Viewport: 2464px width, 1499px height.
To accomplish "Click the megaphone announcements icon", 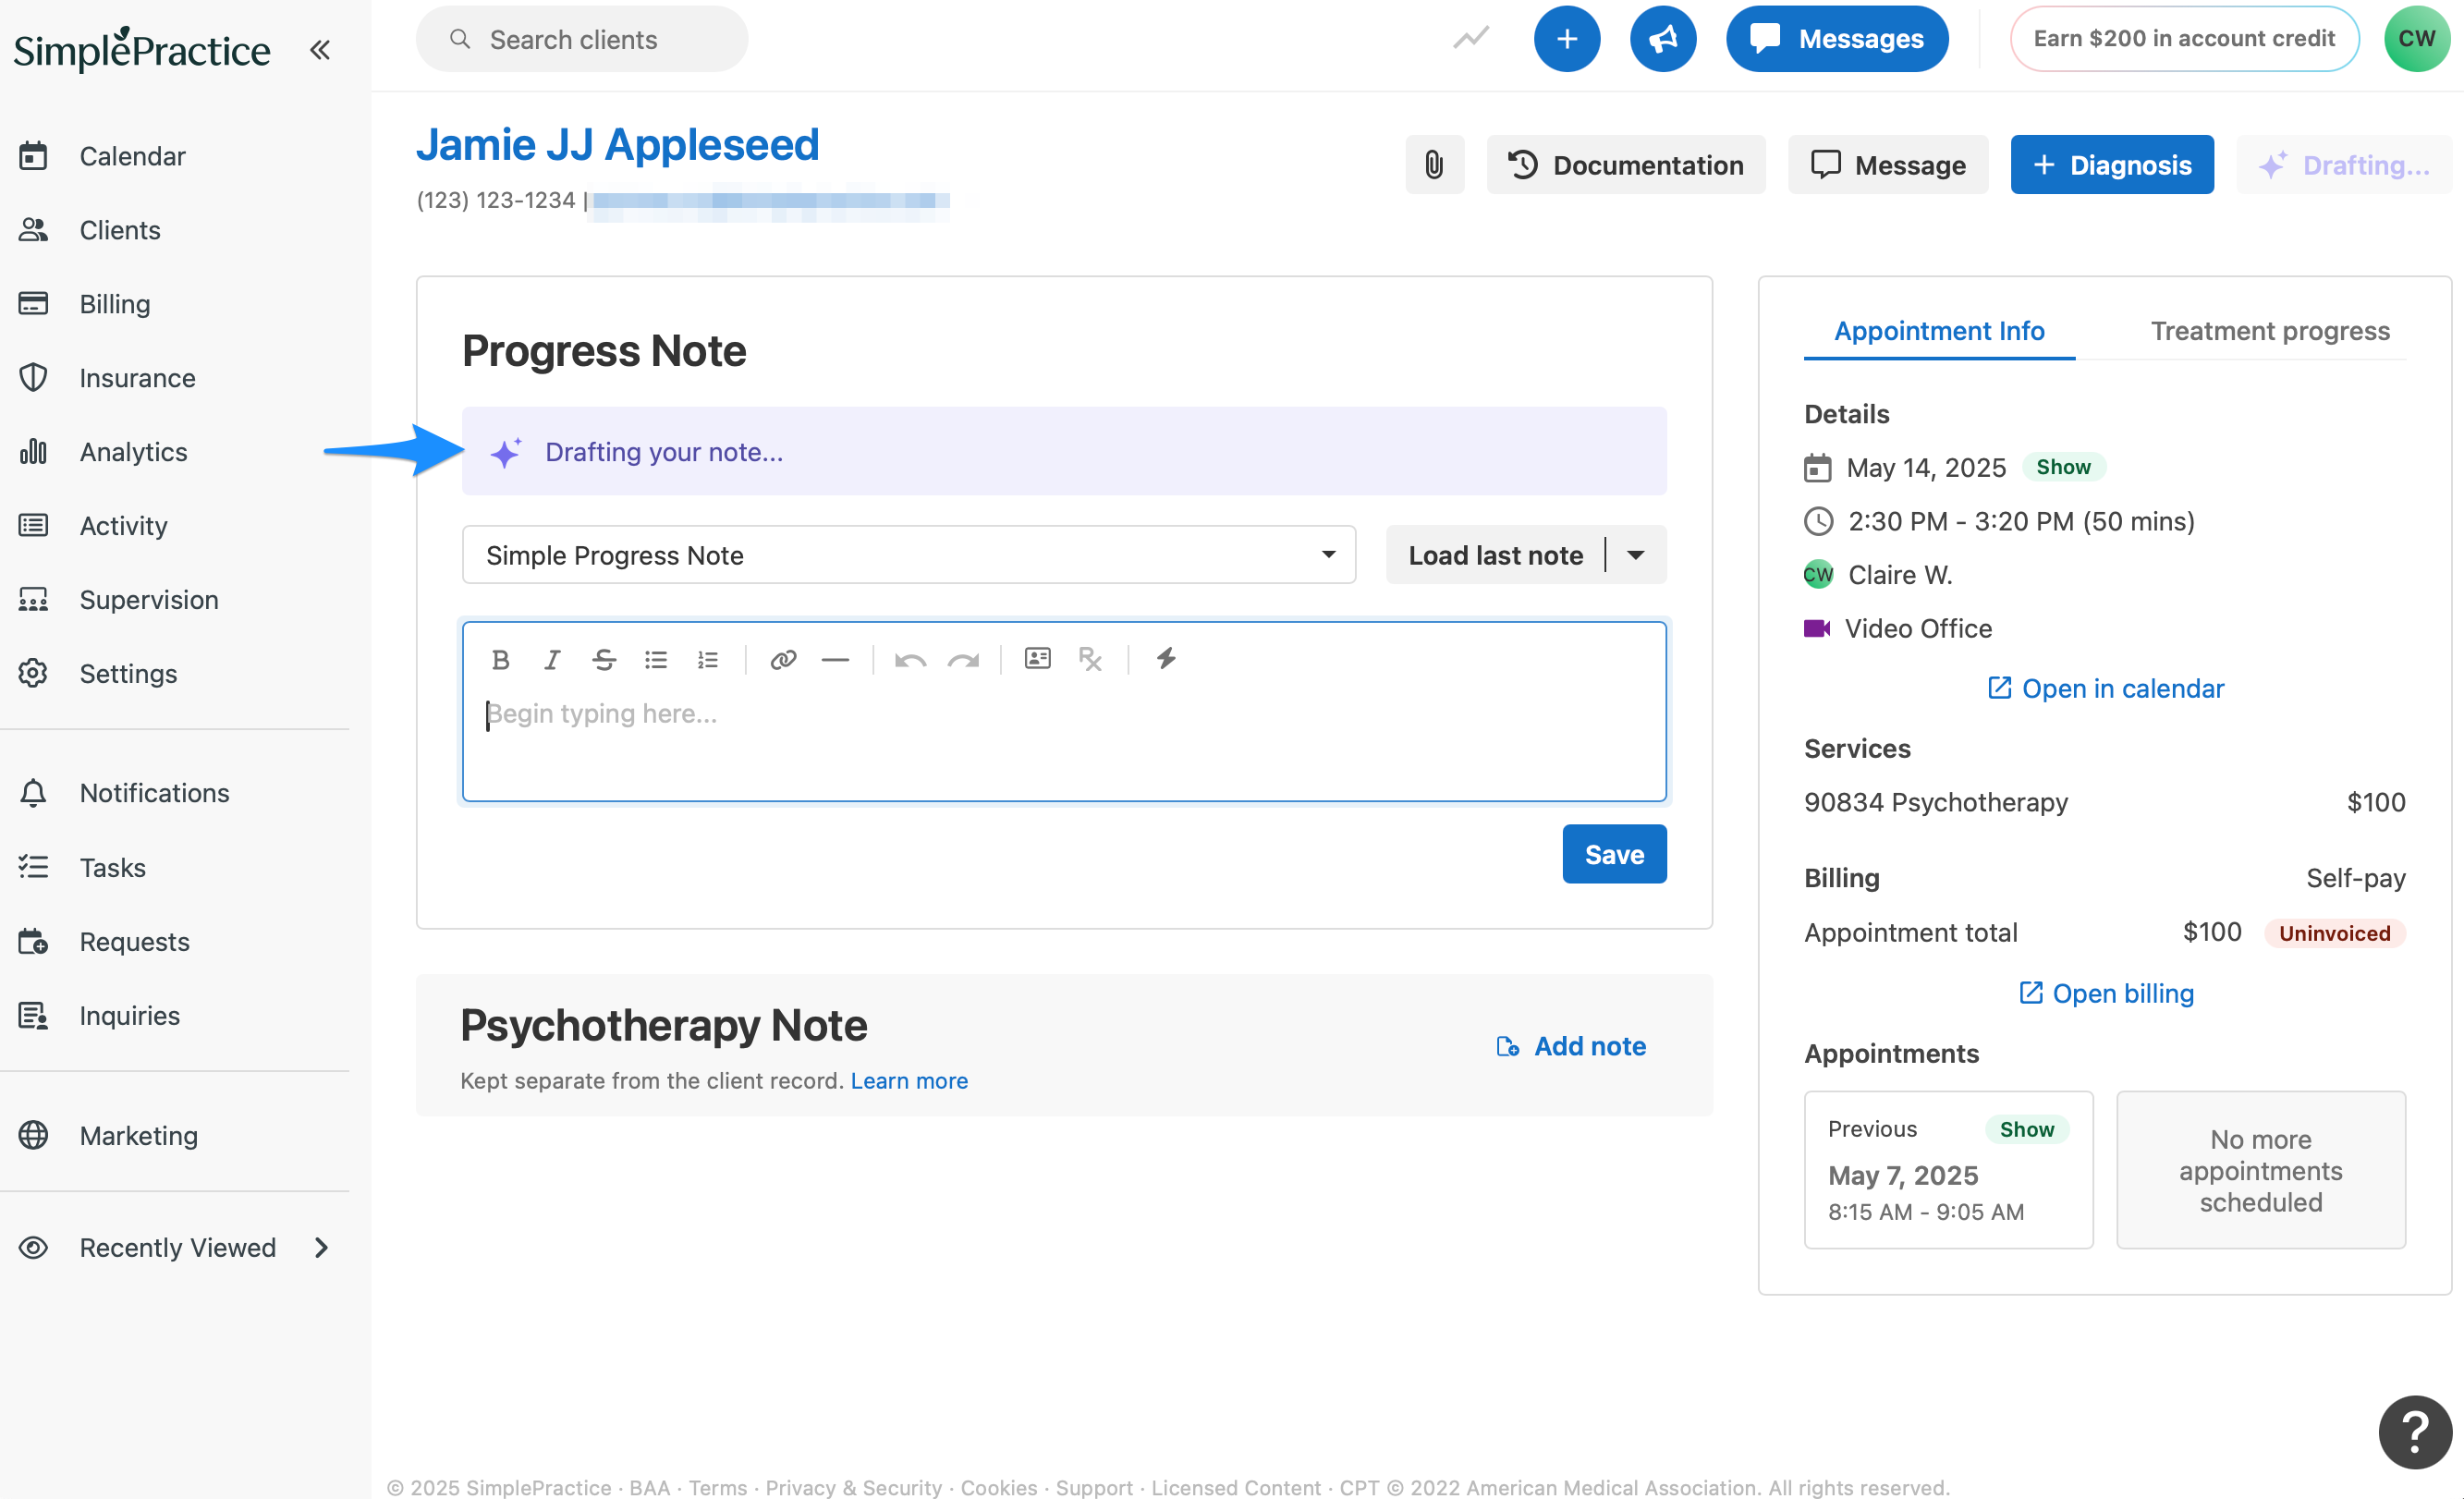I will (x=1663, y=39).
